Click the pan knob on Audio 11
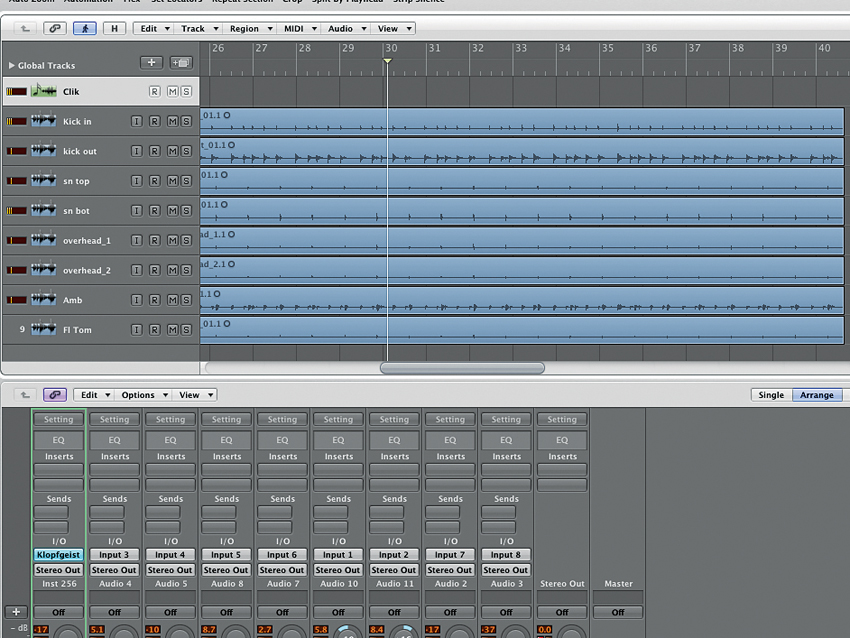Screen dimensions: 850x638 click(x=404, y=633)
